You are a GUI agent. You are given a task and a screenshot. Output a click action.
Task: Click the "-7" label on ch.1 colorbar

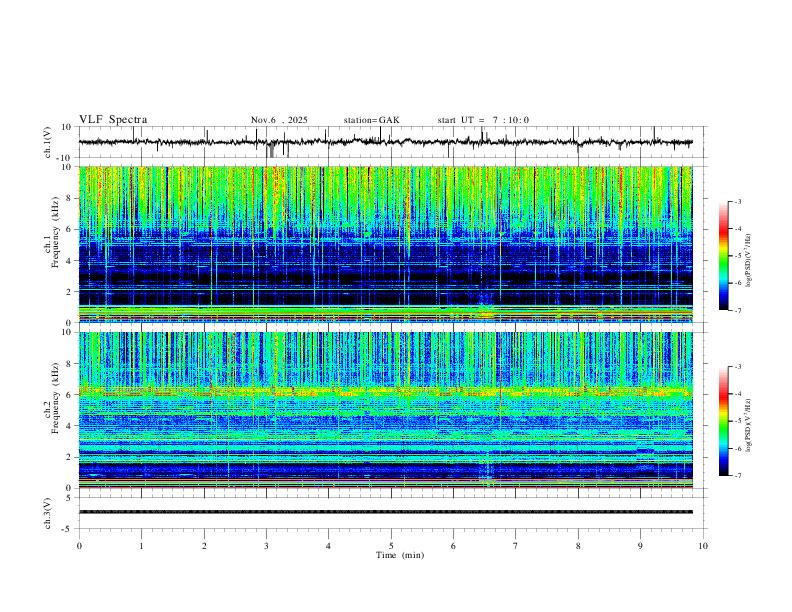point(738,310)
